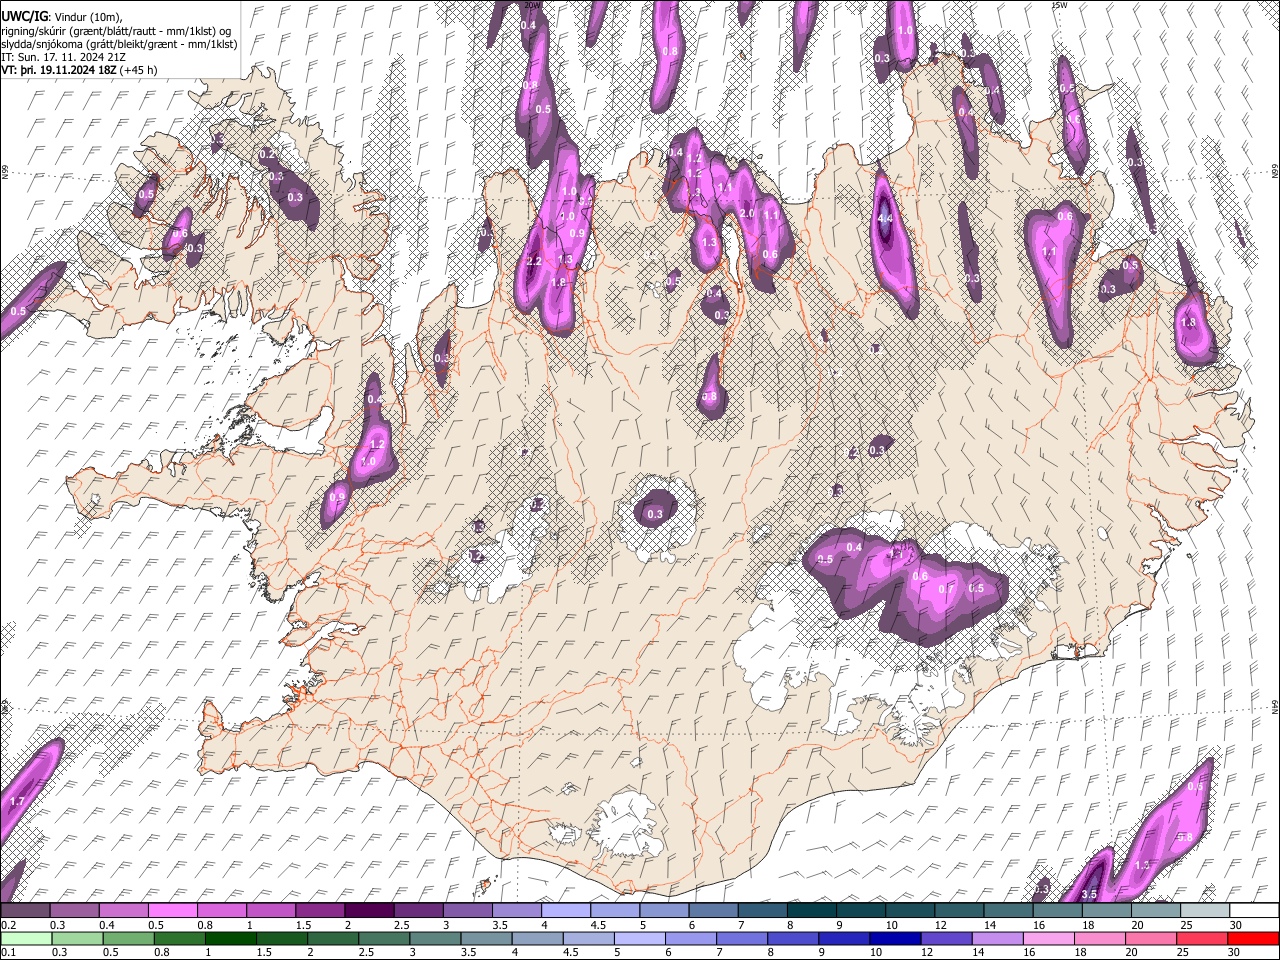Click the '20W' longitude label

coord(532,5)
